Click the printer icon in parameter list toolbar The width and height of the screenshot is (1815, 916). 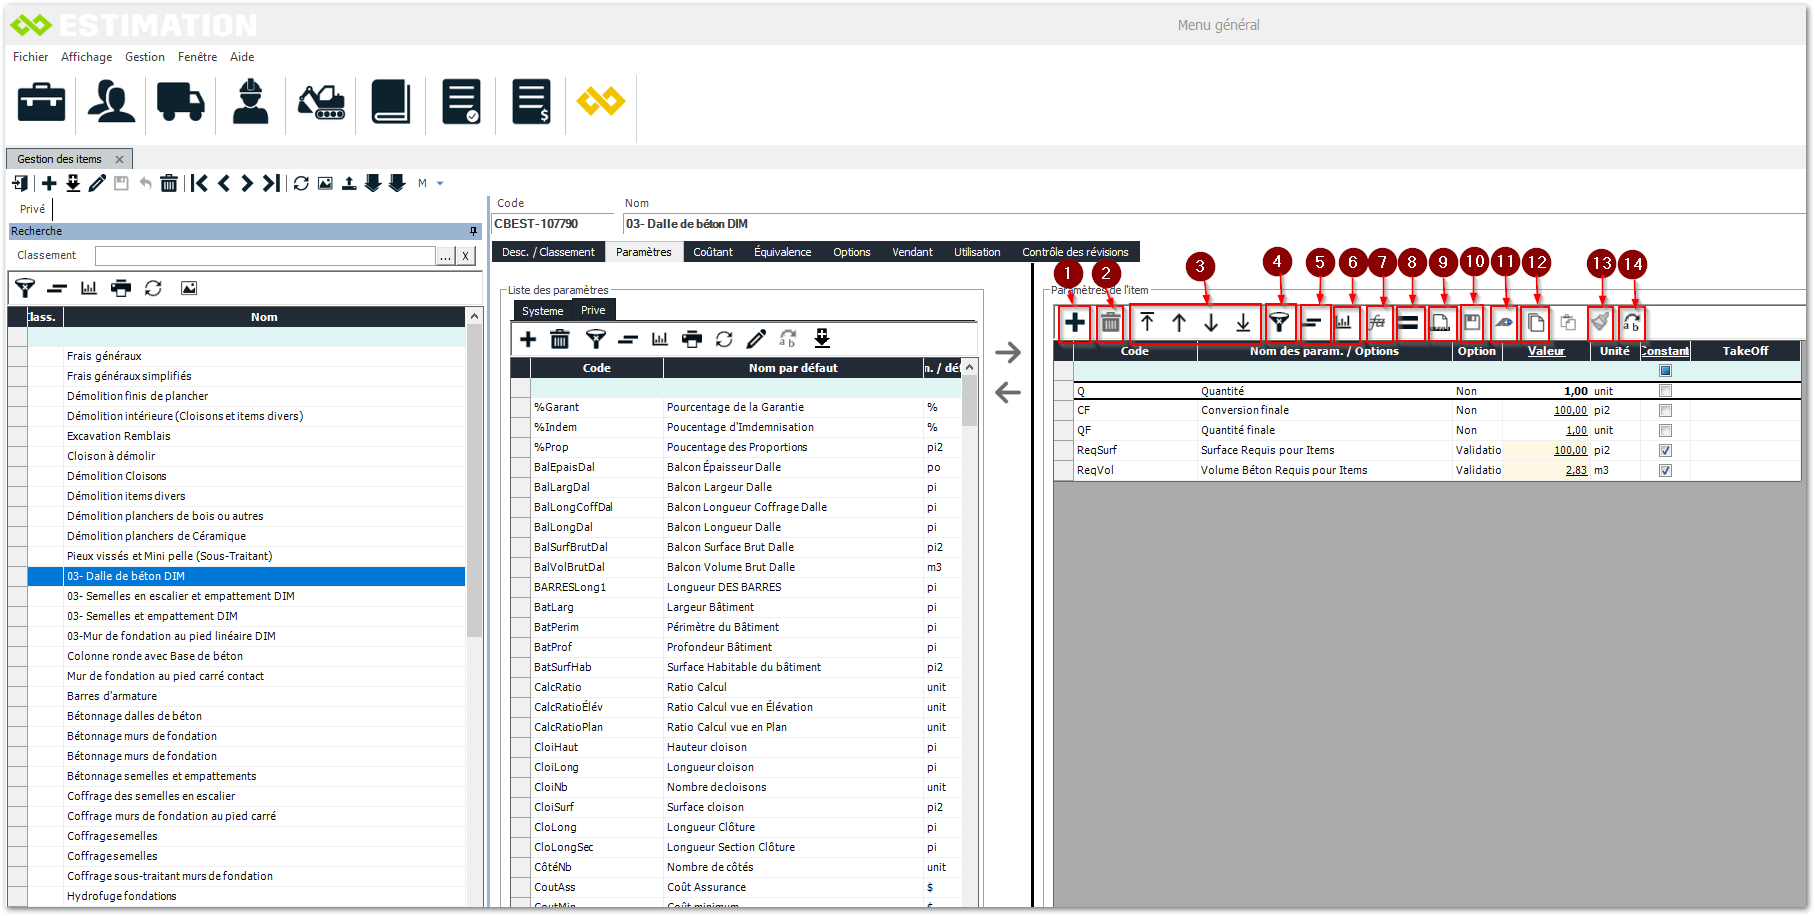tap(692, 339)
